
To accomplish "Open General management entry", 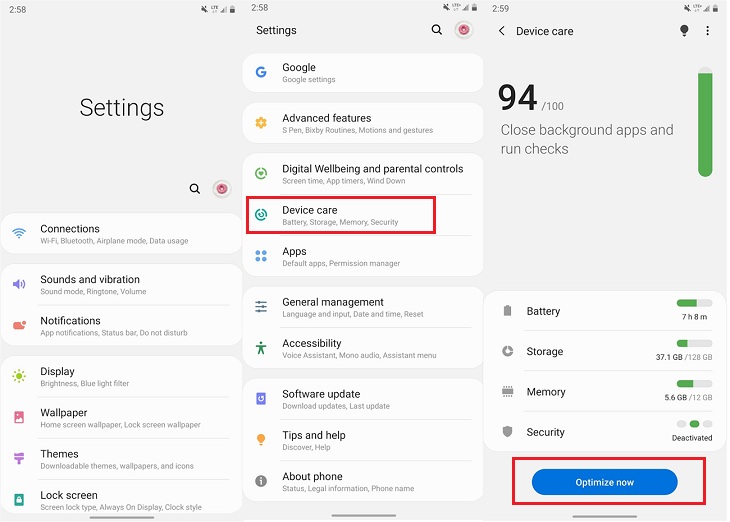I will 363,307.
